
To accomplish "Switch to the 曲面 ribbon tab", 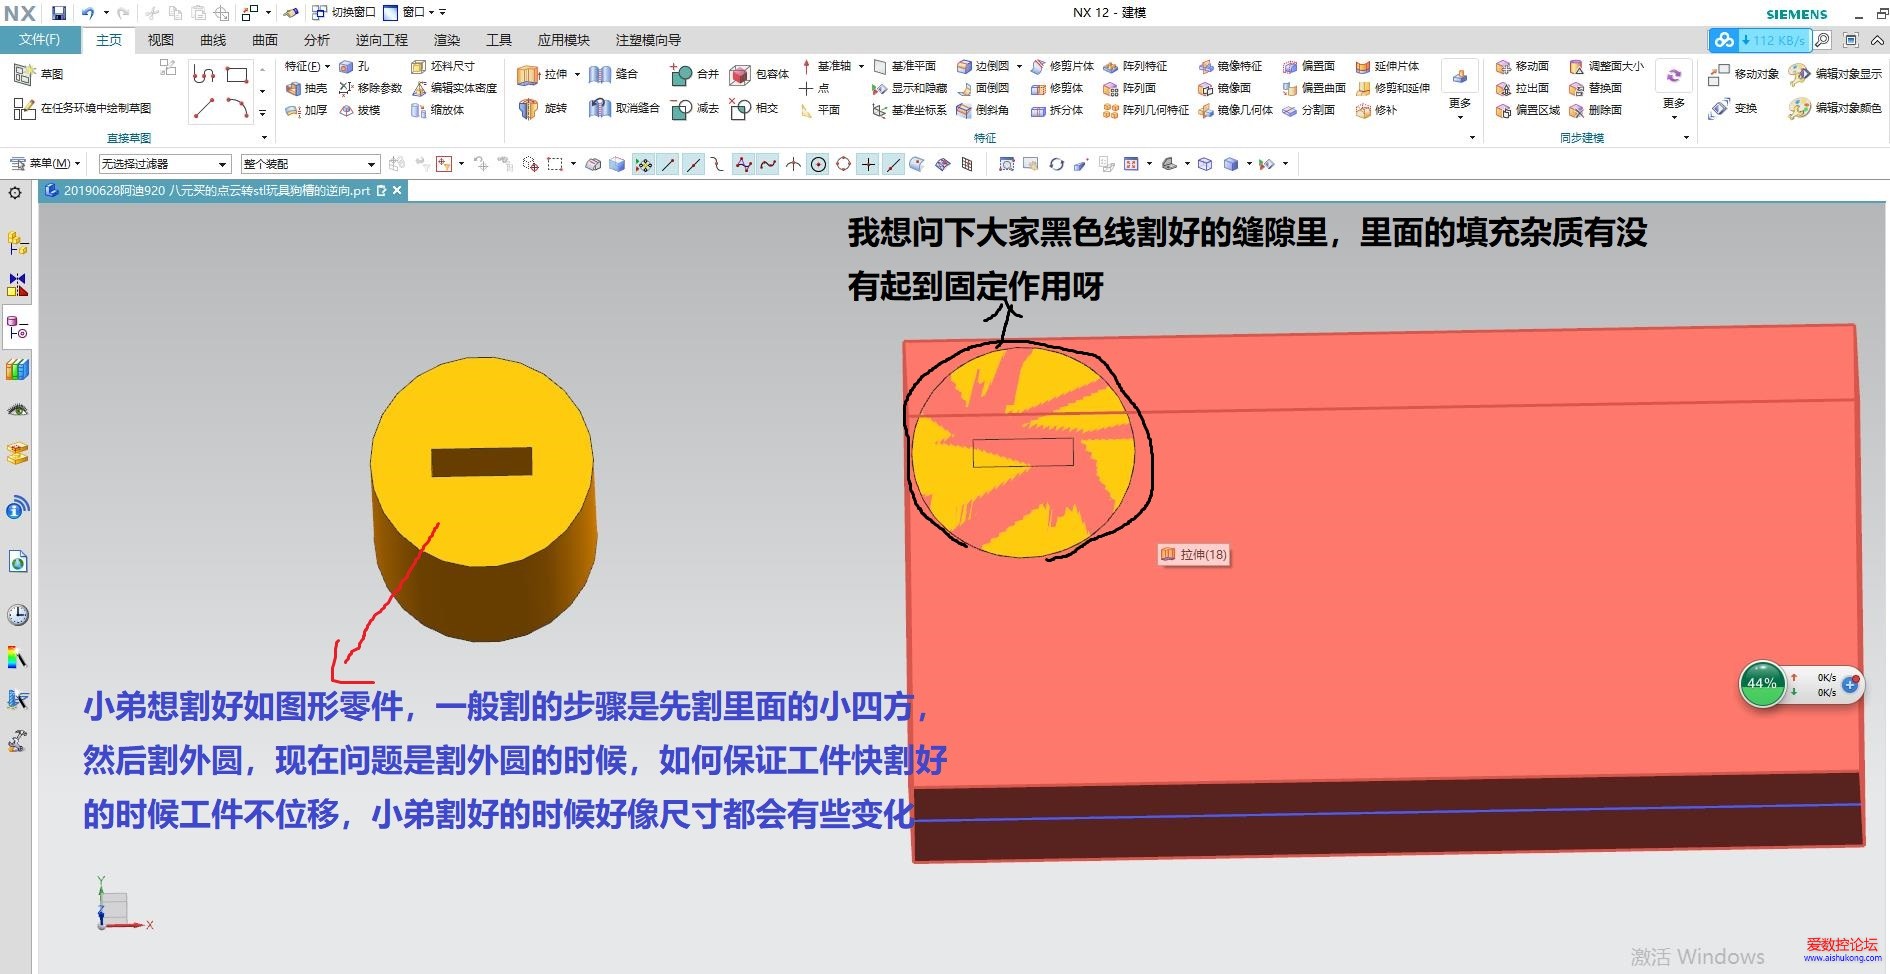I will 265,40.
